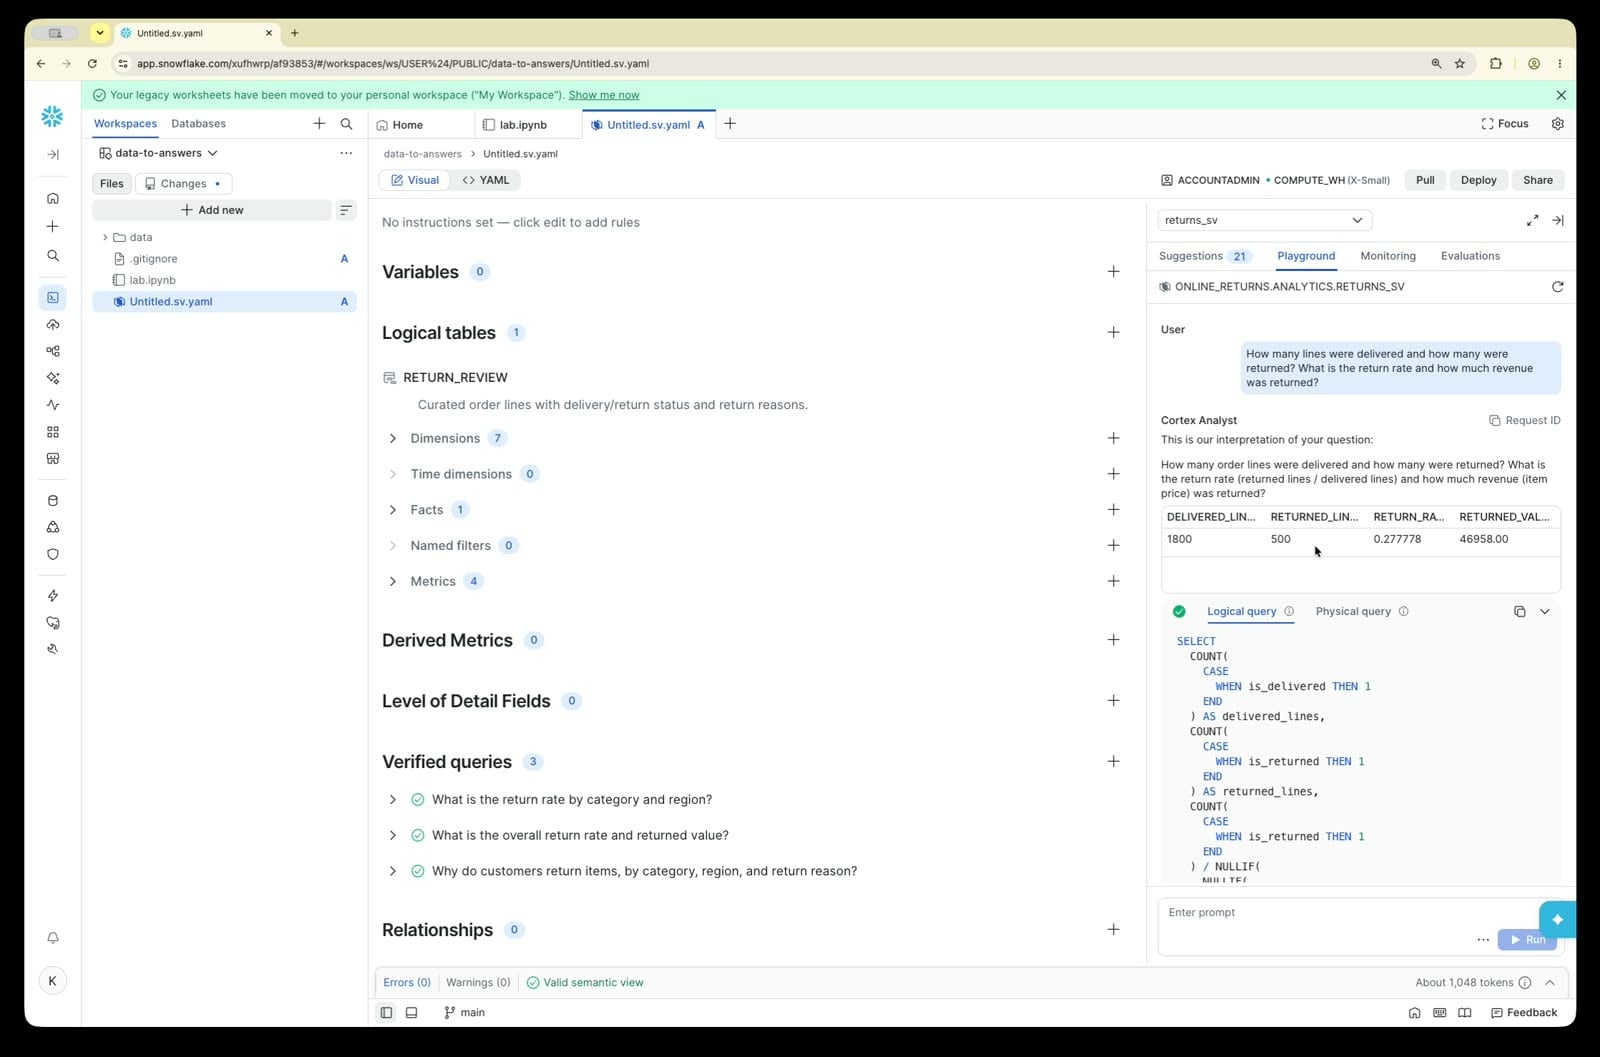Click the Add new button
Viewport: 1600px width, 1057px height.
212,210
